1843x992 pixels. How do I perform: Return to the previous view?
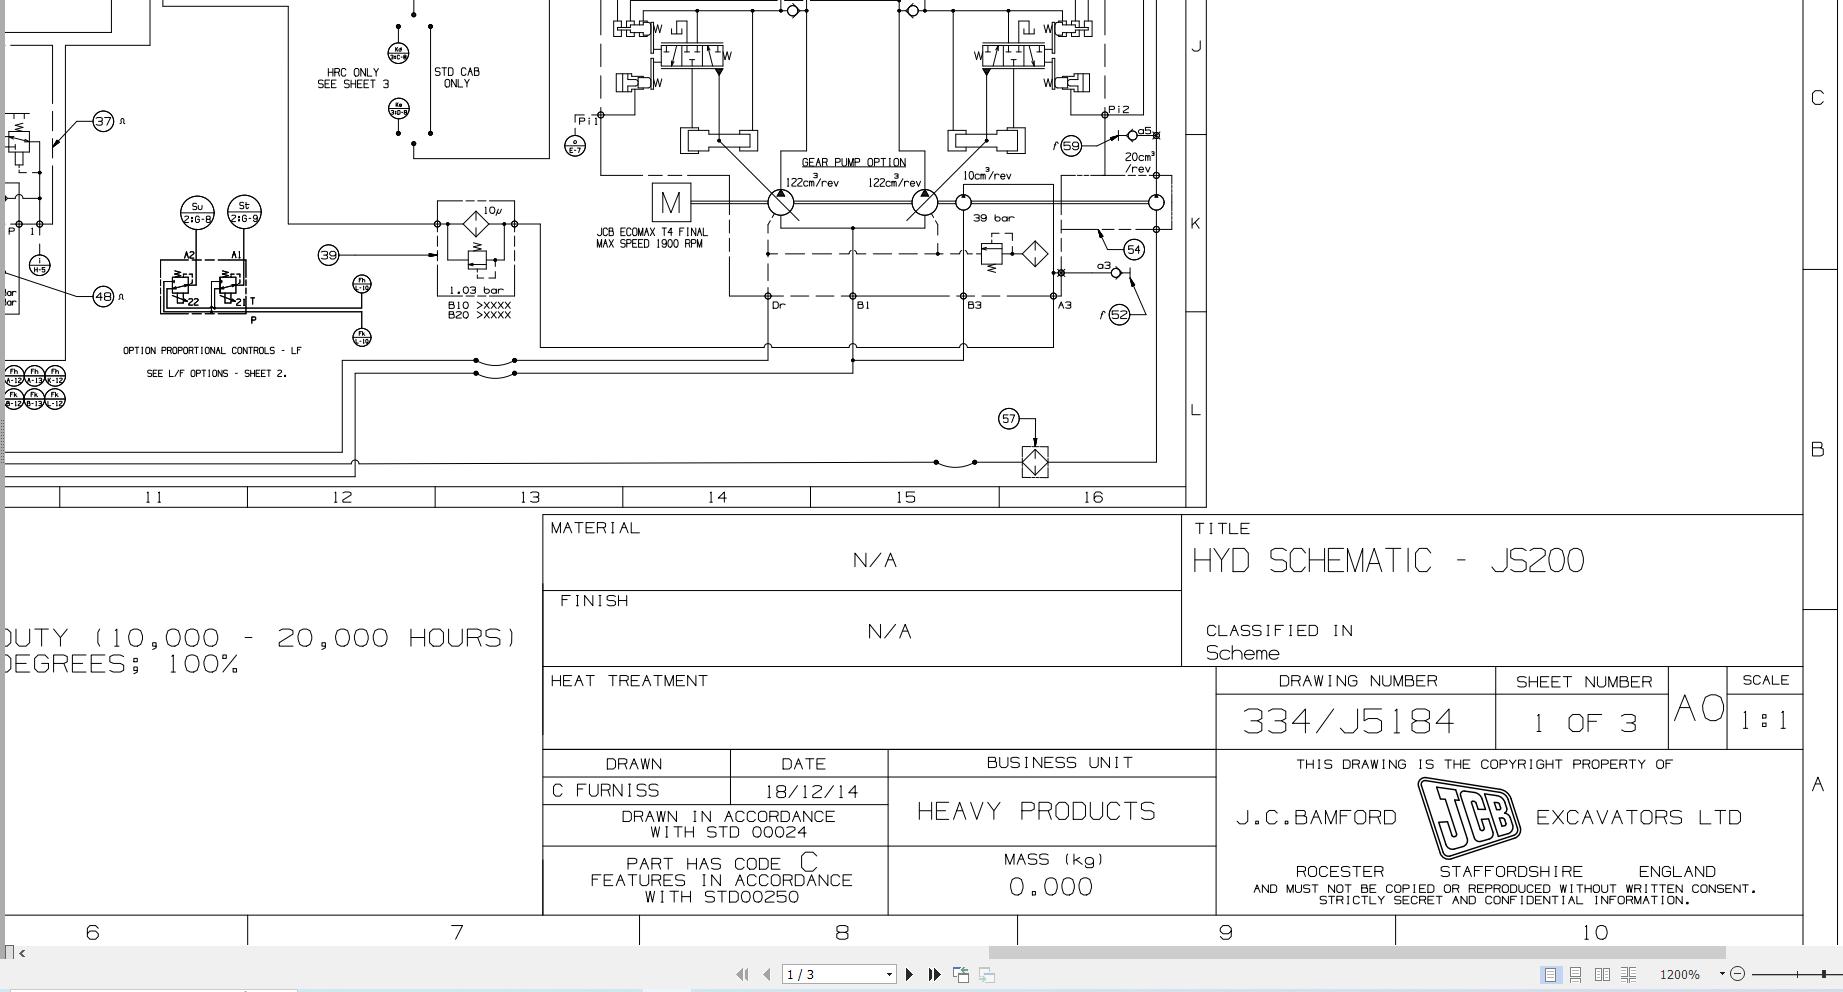[x=961, y=974]
